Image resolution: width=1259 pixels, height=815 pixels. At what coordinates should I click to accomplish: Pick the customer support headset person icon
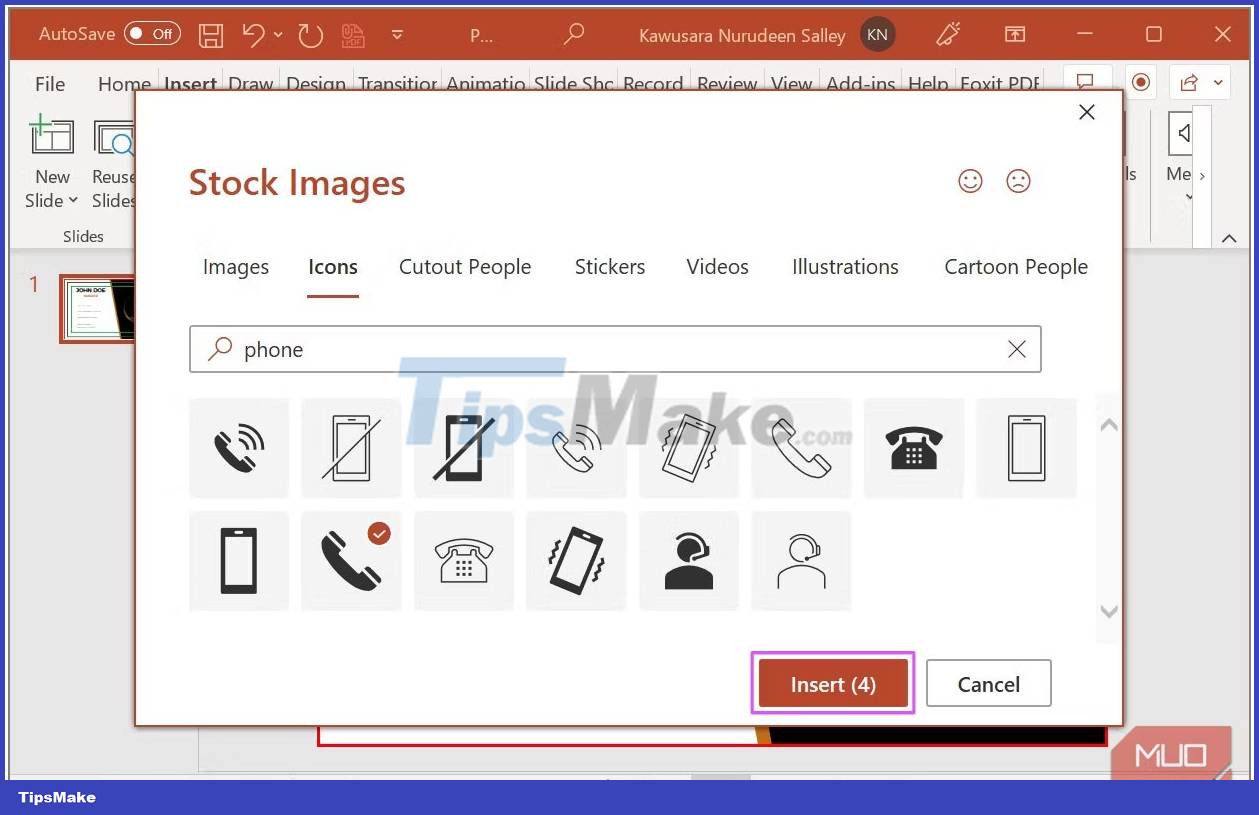click(688, 560)
